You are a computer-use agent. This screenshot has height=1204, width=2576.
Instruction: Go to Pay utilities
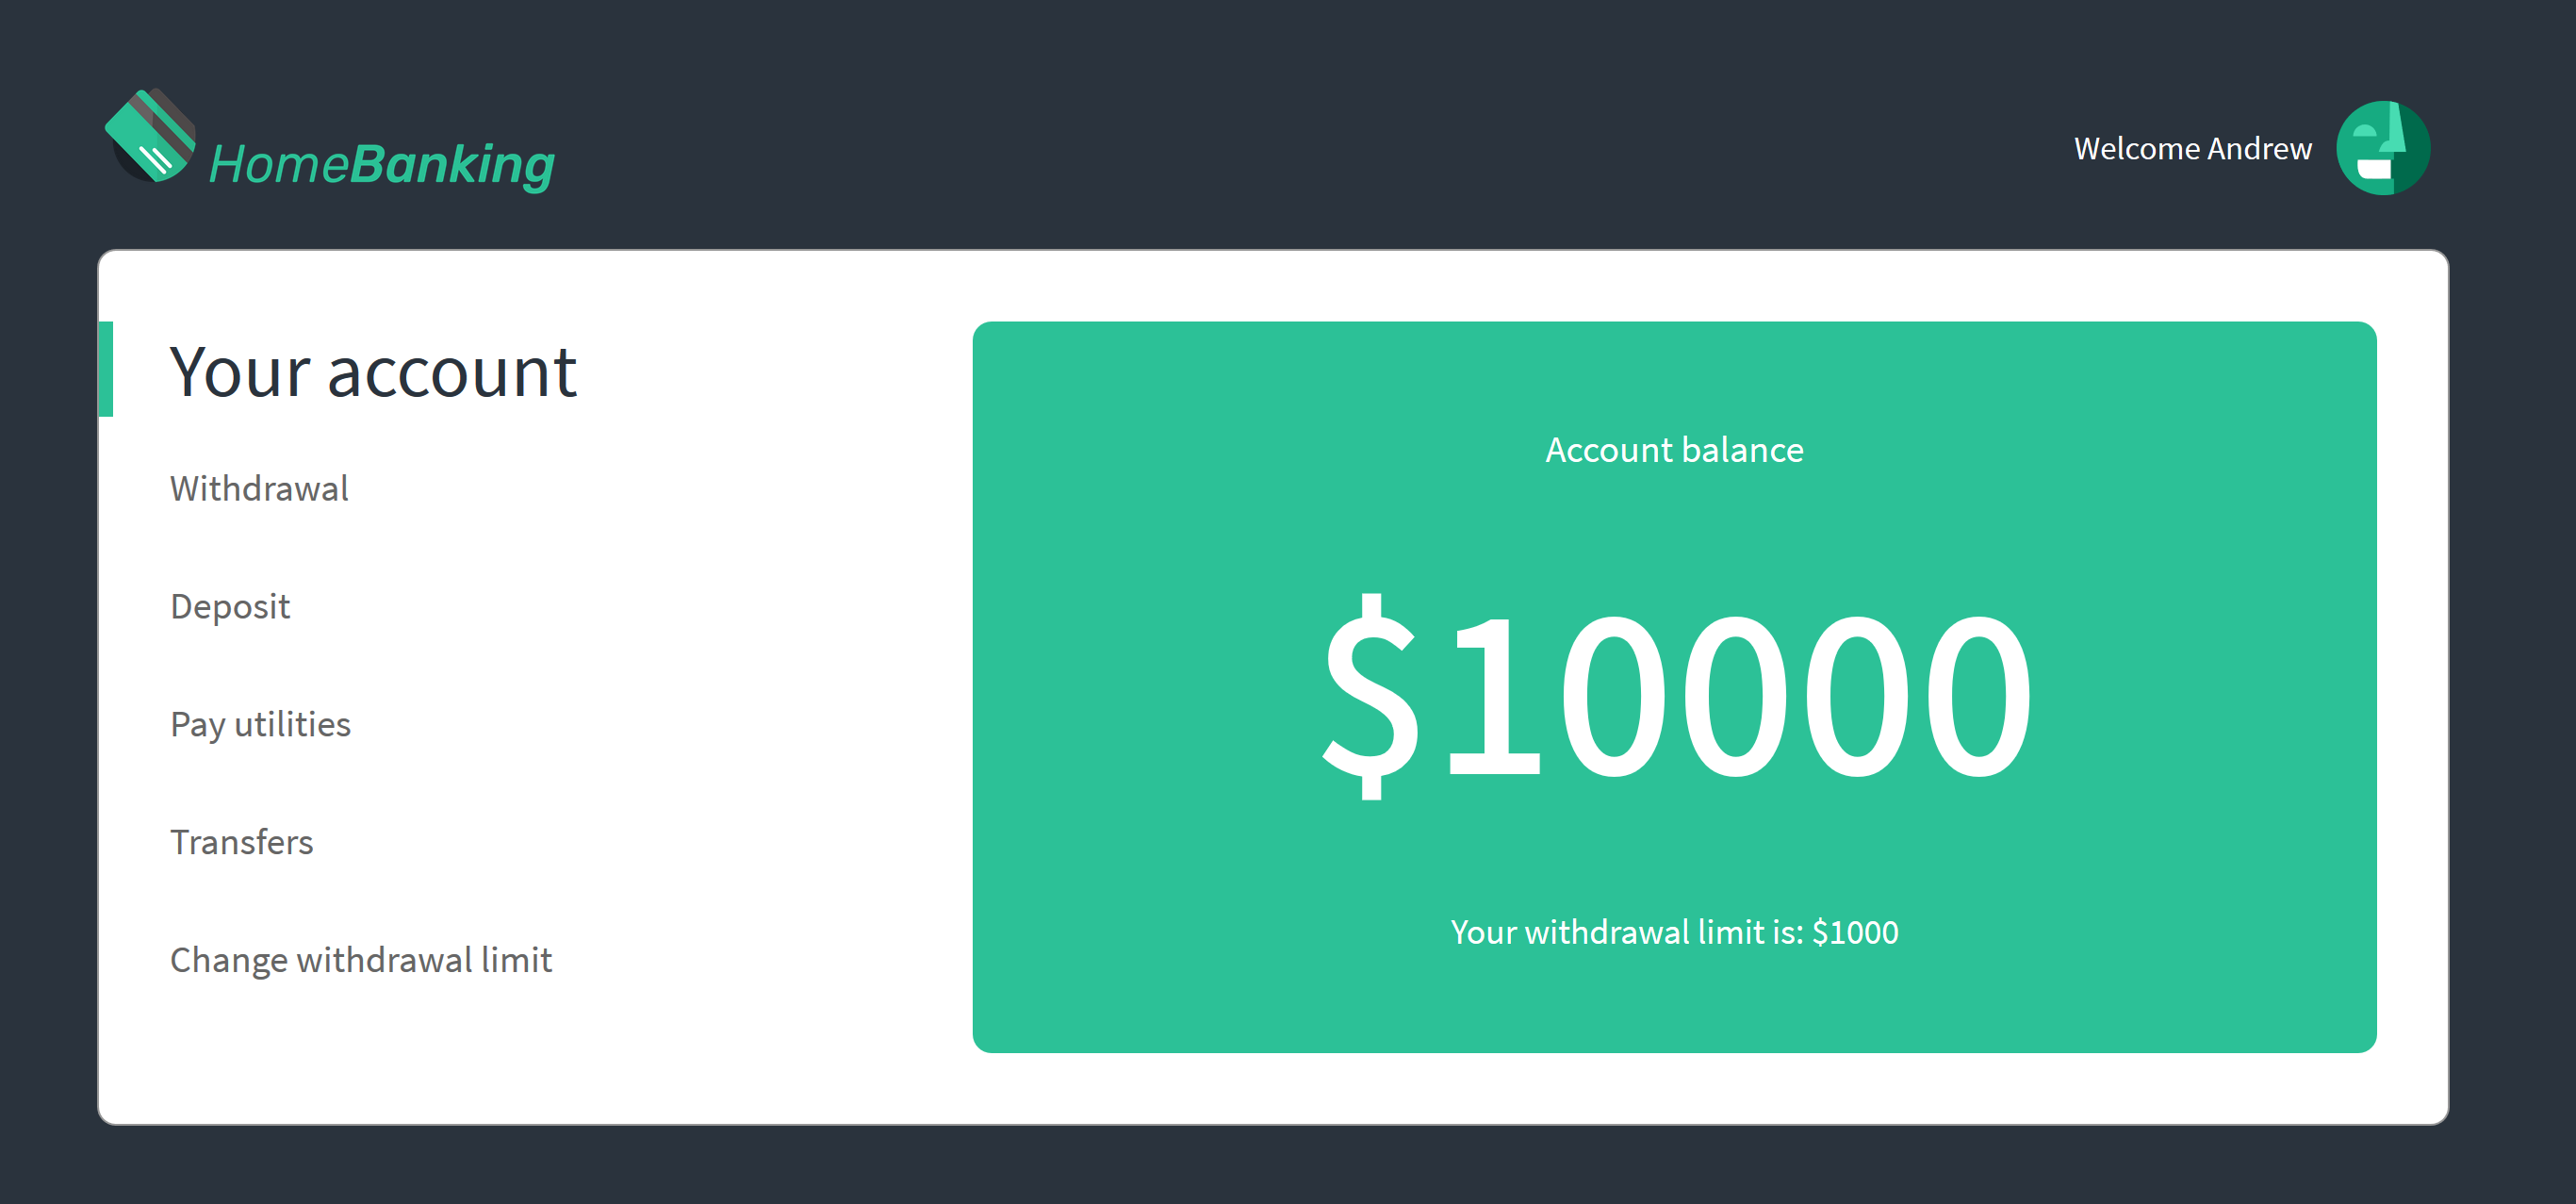click(260, 724)
